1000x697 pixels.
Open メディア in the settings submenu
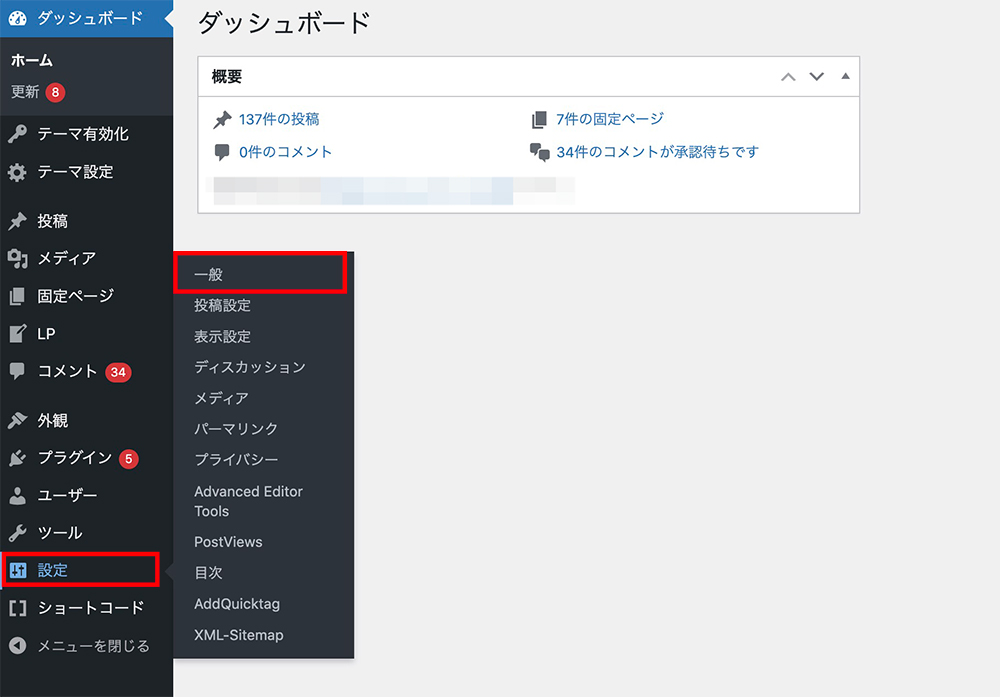tap(221, 398)
